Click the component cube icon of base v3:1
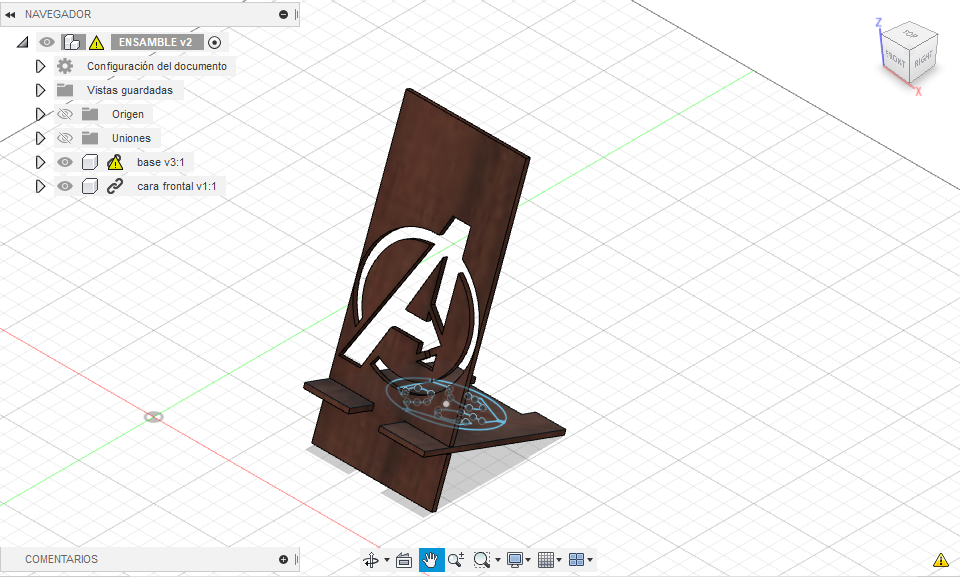The width and height of the screenshot is (960, 577). pos(90,162)
